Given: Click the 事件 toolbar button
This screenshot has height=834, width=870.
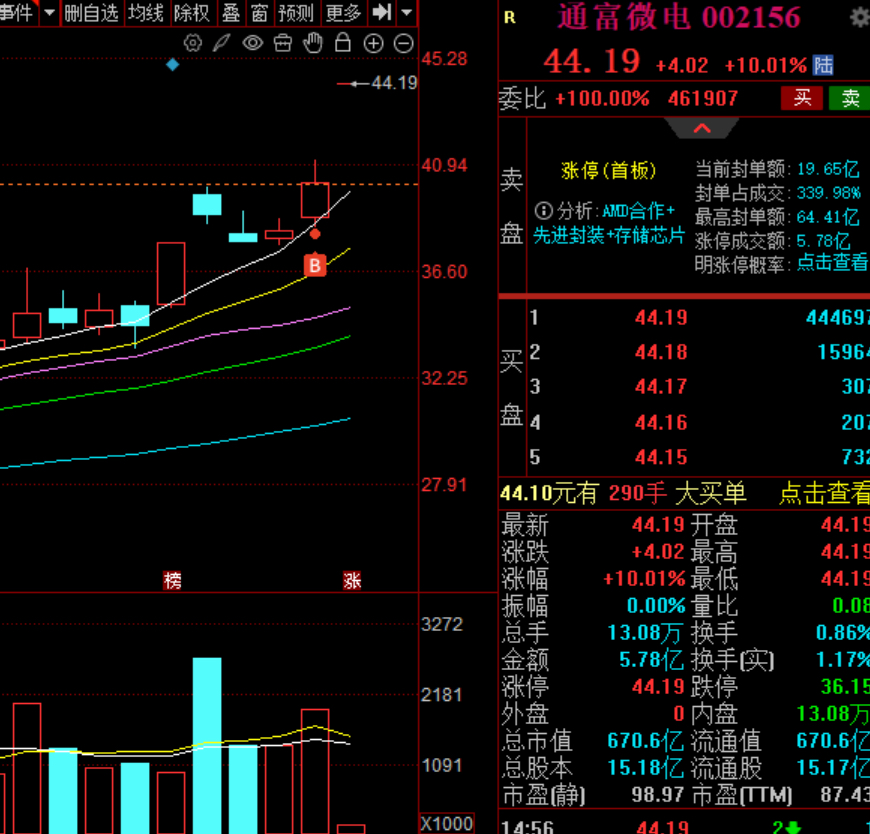Looking at the screenshot, I should click(x=17, y=12).
